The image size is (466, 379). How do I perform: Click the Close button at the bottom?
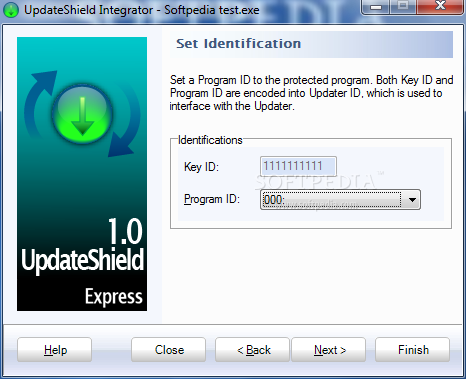coord(169,350)
